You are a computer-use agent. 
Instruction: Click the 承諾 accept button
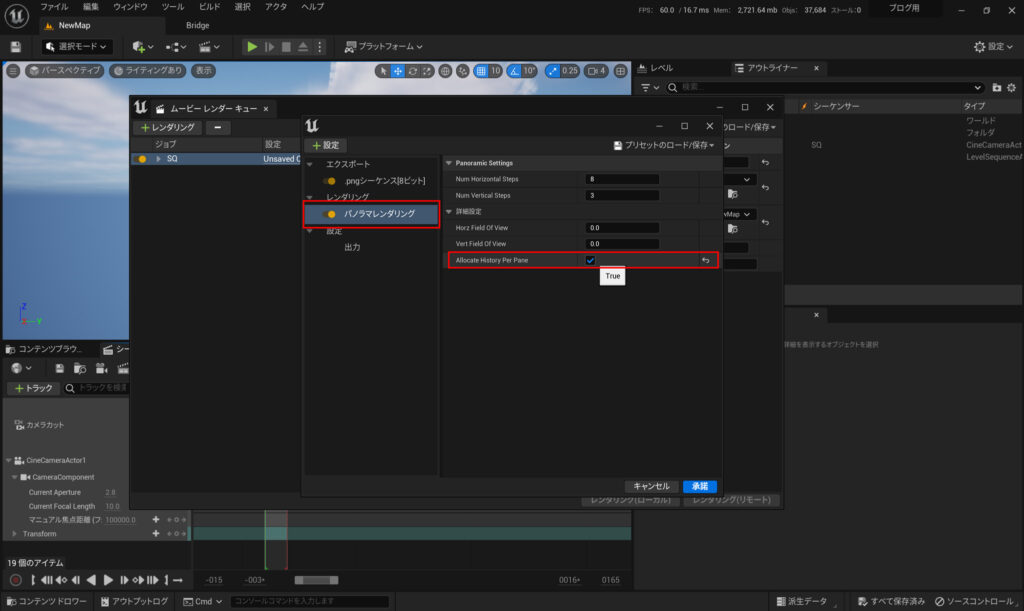pos(699,486)
